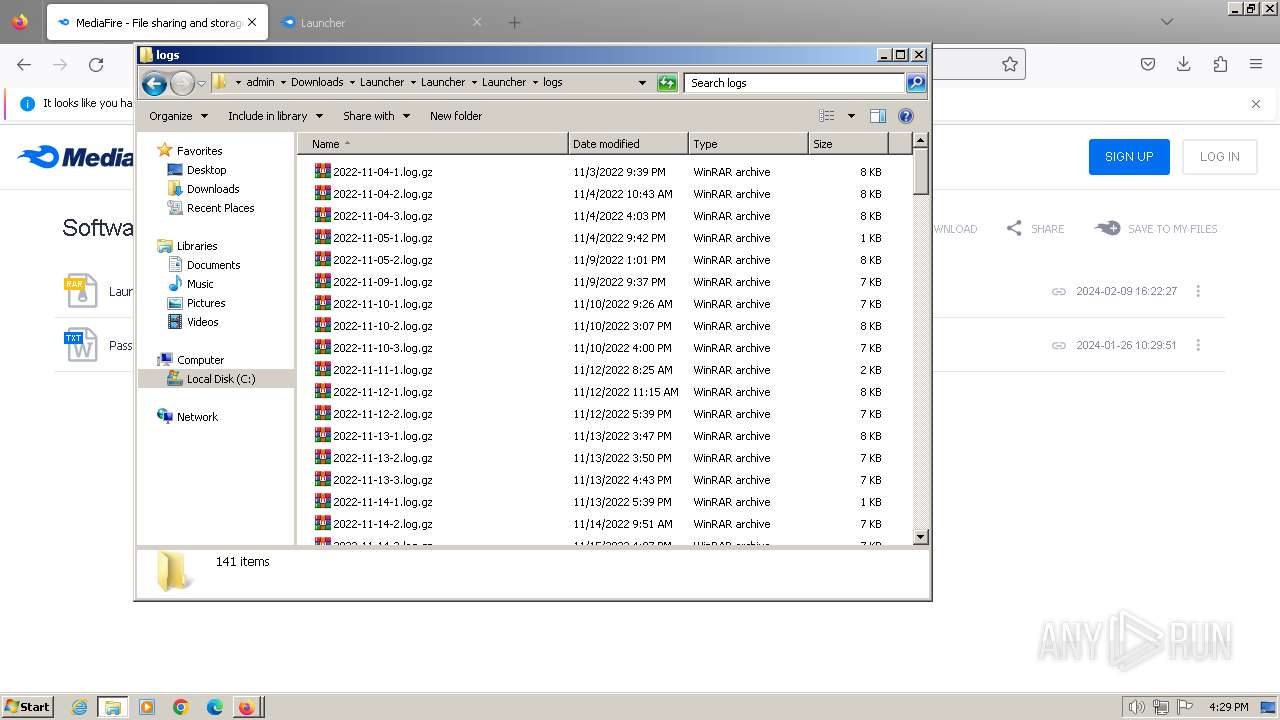Click WinRAR icon of 2022-11-13-3.log.gz
The width and height of the screenshot is (1280, 720).
[322, 479]
